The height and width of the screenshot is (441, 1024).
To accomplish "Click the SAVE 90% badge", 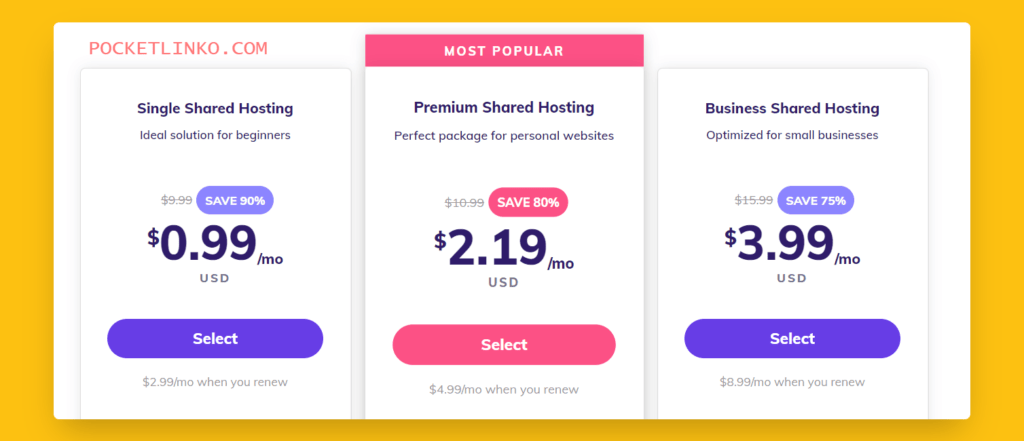I will [235, 200].
